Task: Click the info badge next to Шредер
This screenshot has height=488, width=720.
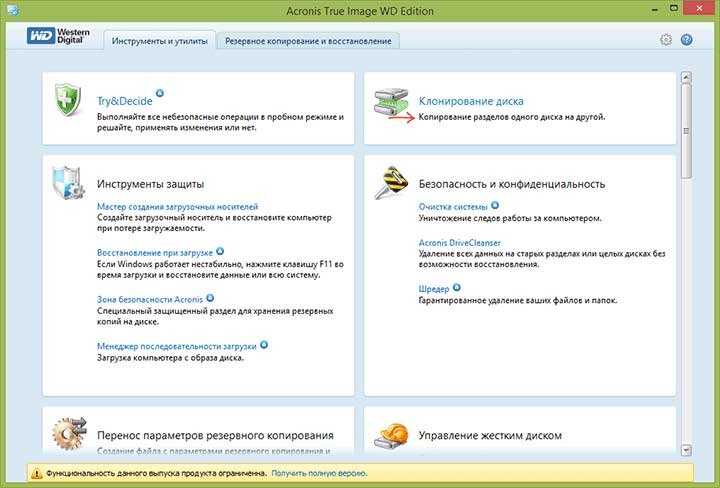Action: click(456, 287)
